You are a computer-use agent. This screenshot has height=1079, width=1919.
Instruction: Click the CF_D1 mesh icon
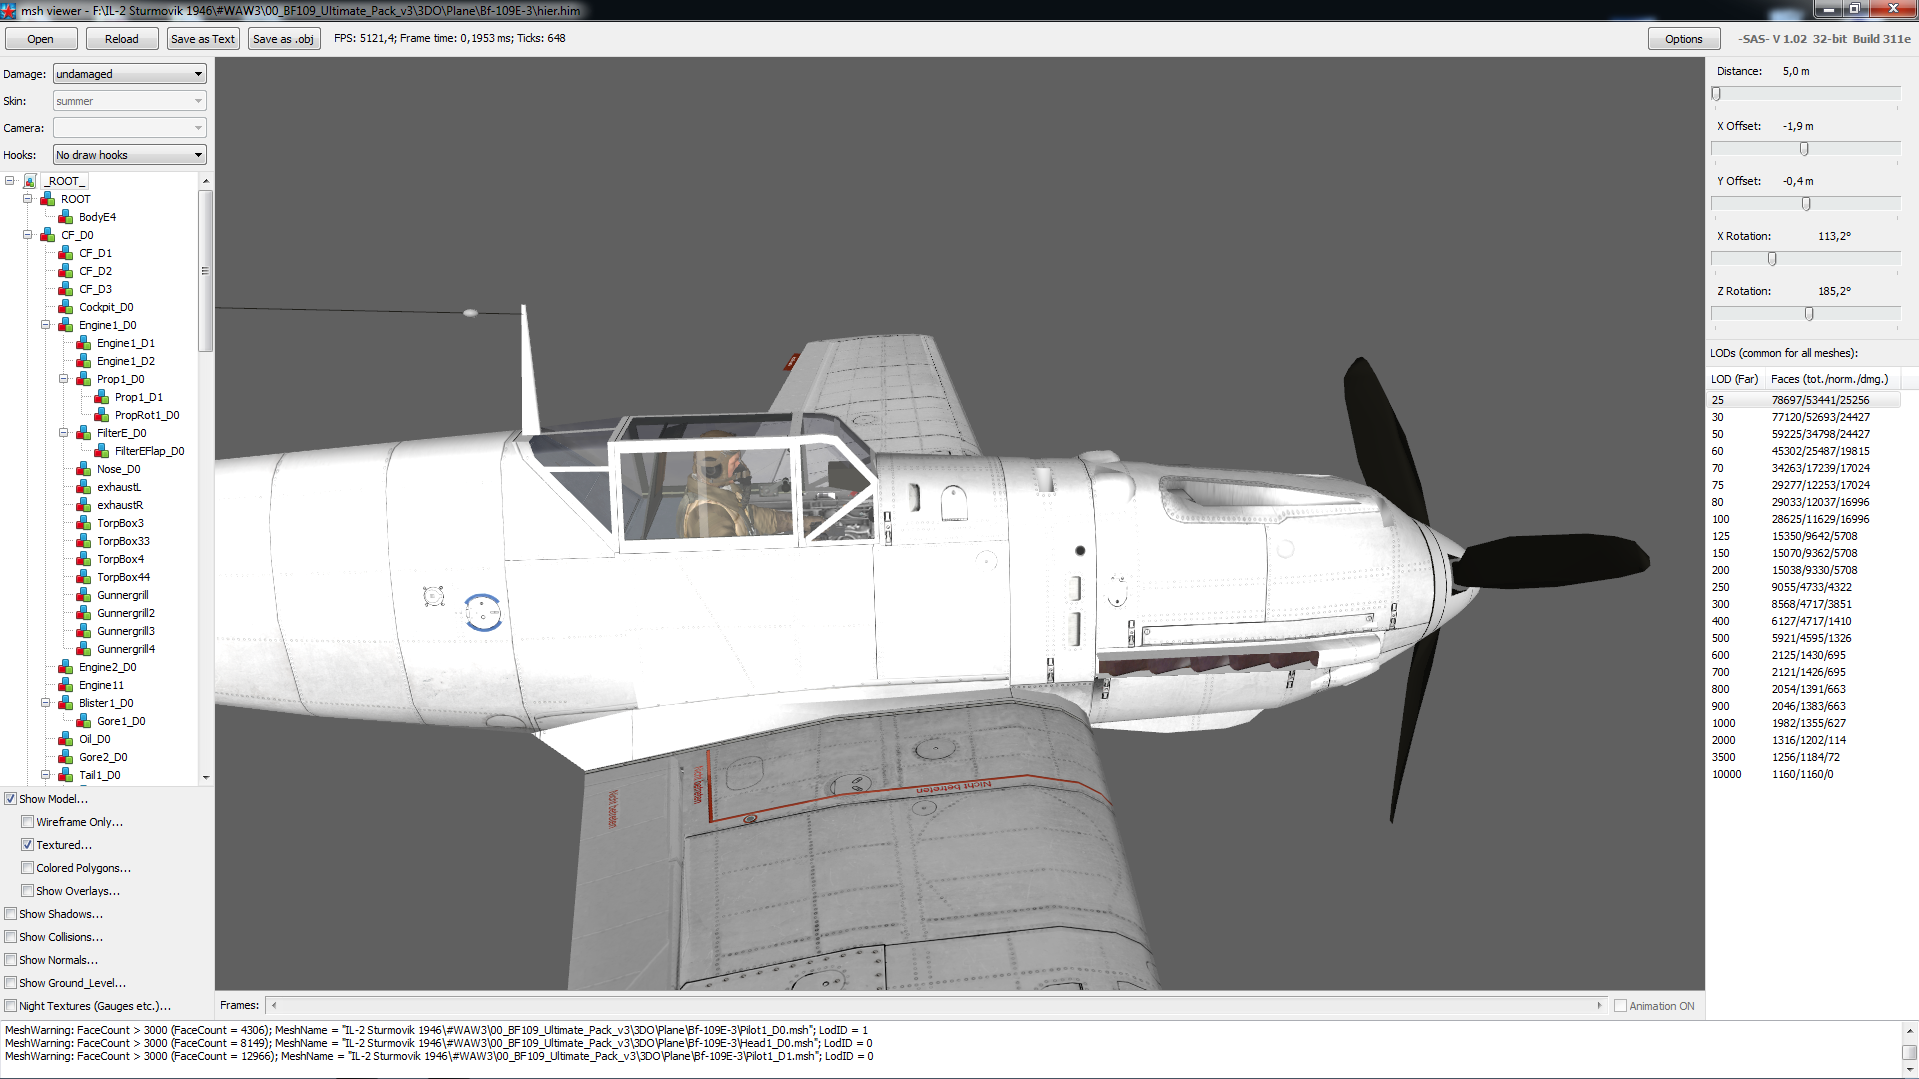65,253
